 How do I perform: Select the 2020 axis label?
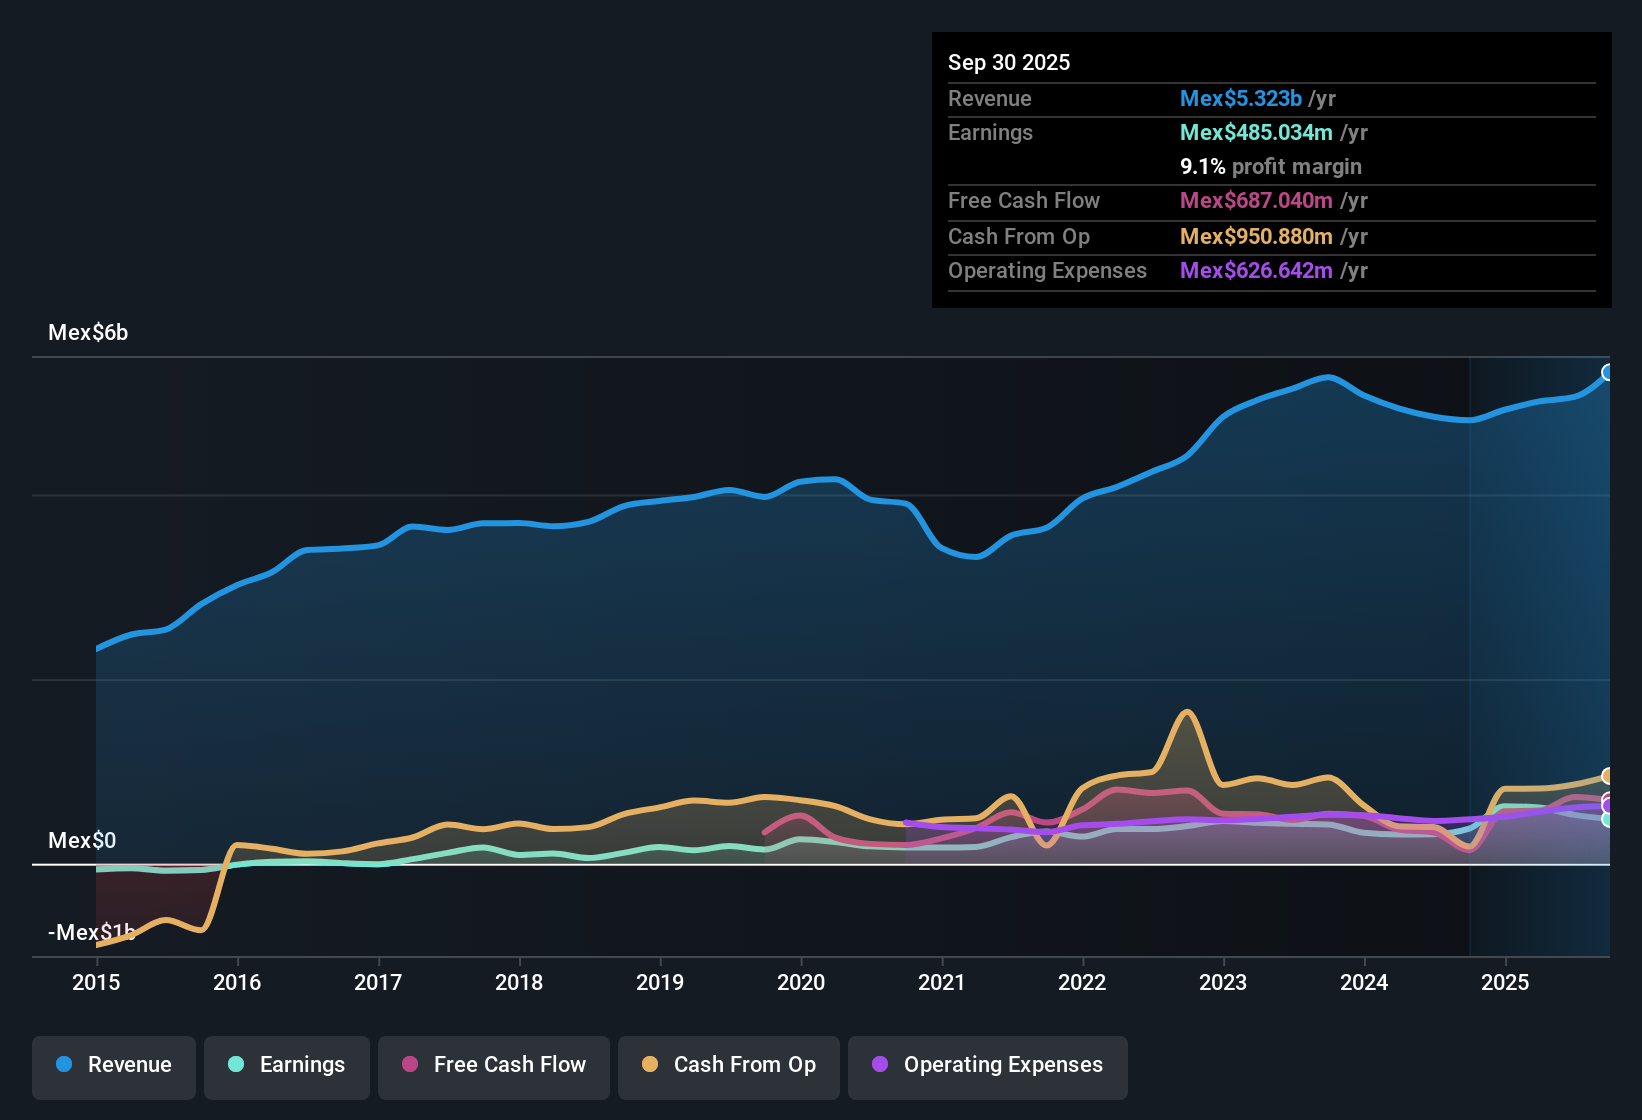(801, 983)
